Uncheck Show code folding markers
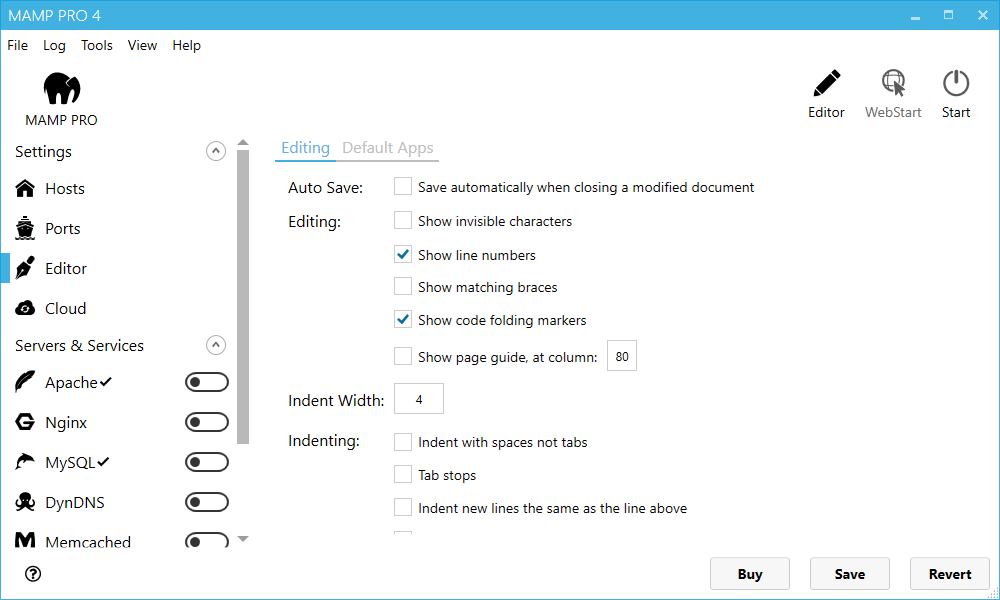The height and width of the screenshot is (600, 1000). click(x=403, y=319)
